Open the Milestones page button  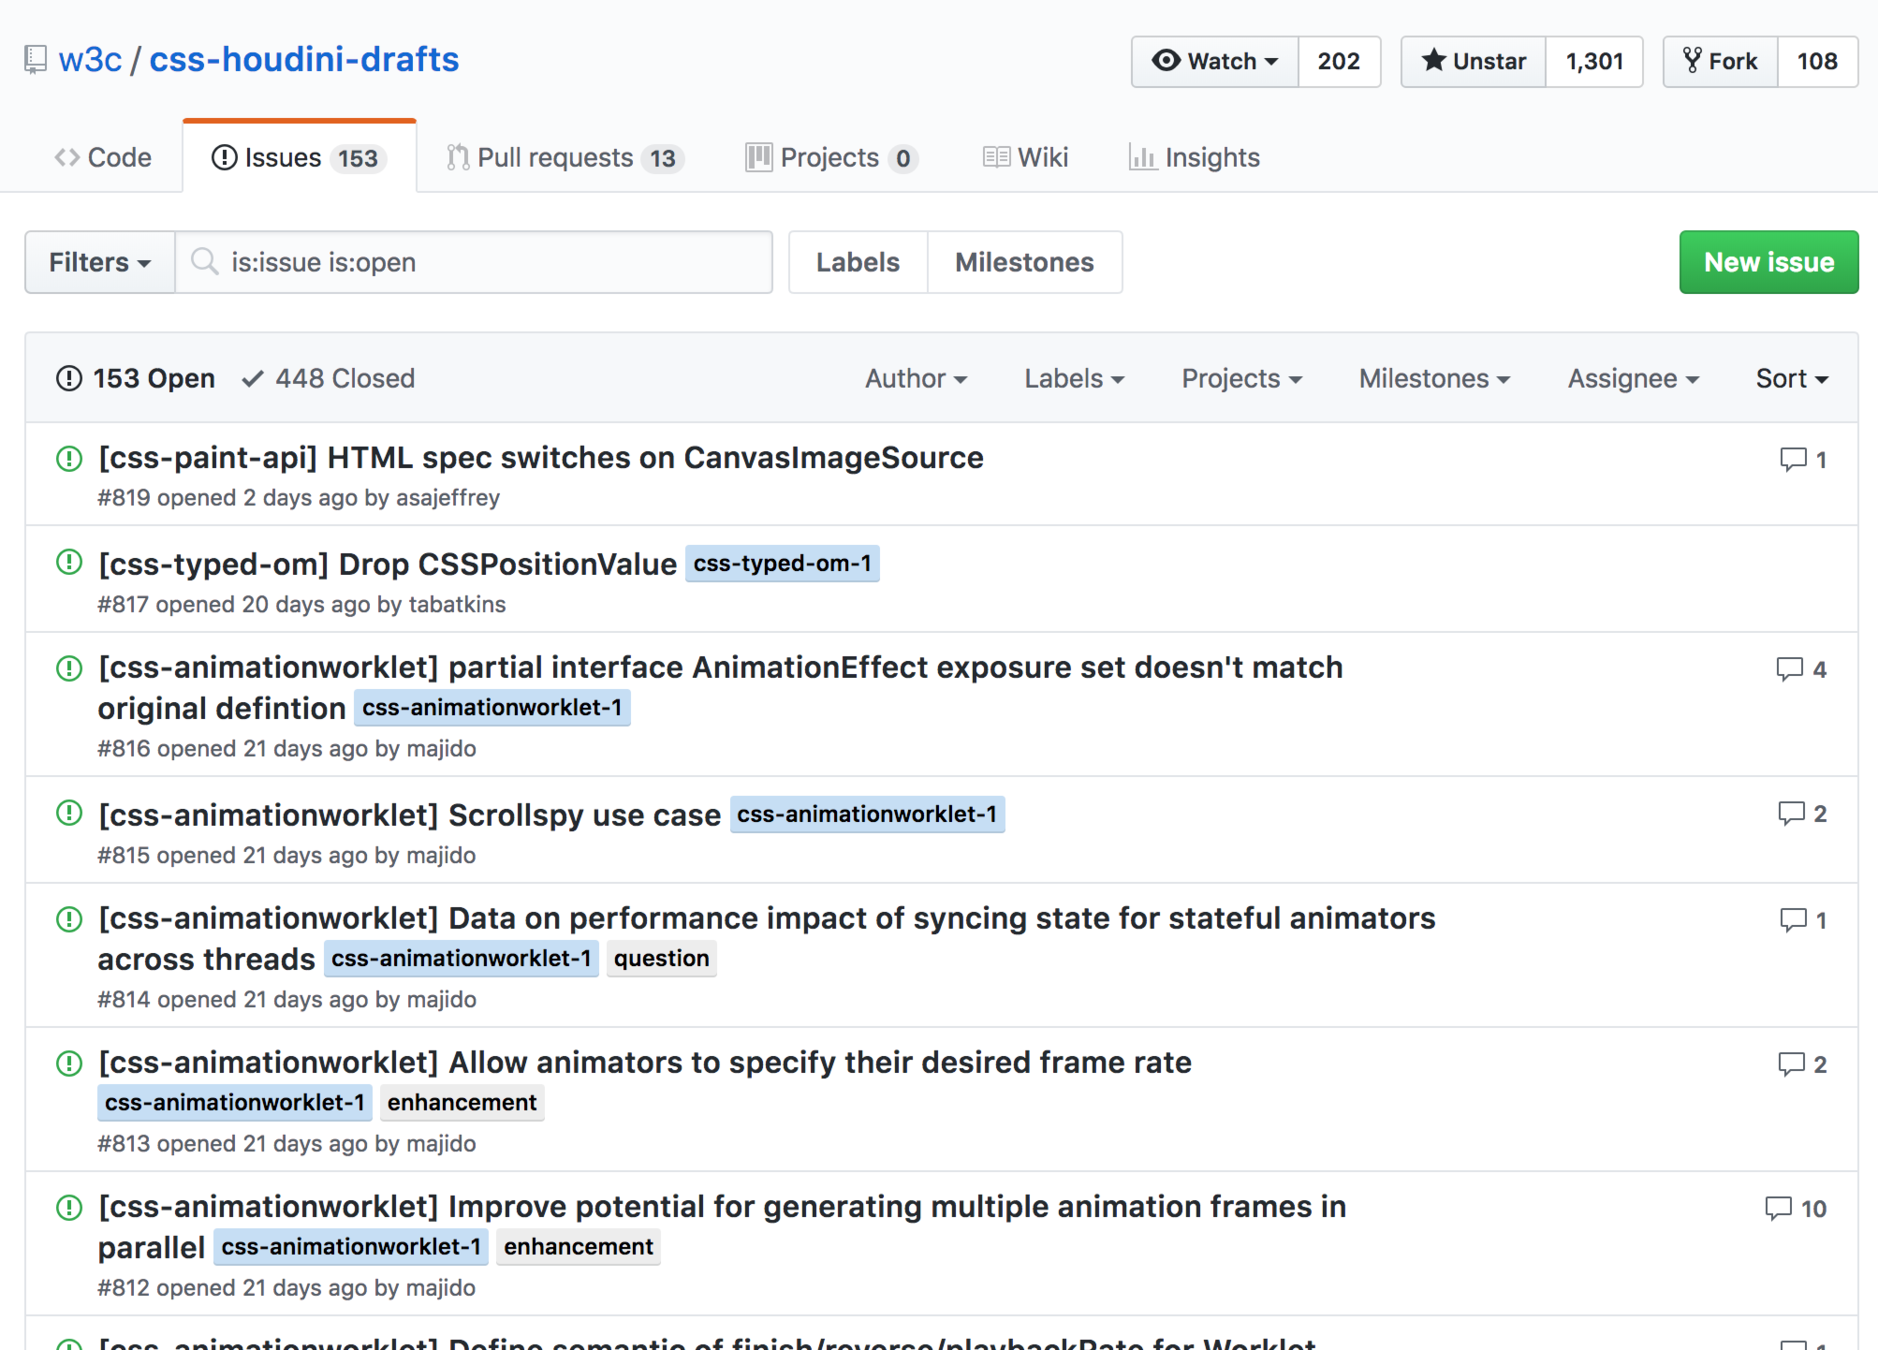coord(1025,262)
